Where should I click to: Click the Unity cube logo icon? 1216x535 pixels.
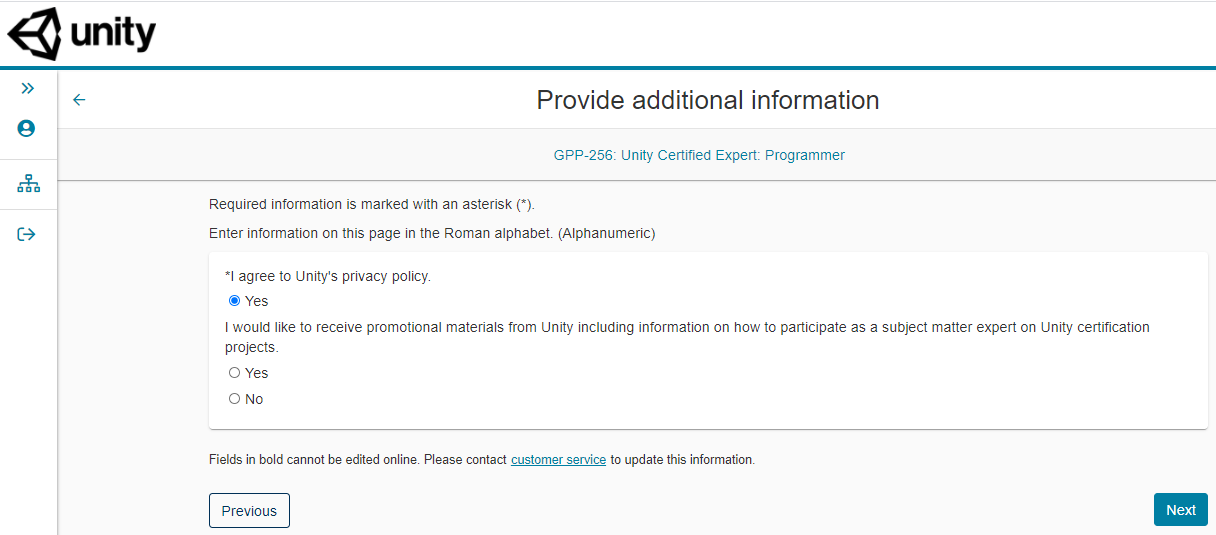pyautogui.click(x=34, y=34)
